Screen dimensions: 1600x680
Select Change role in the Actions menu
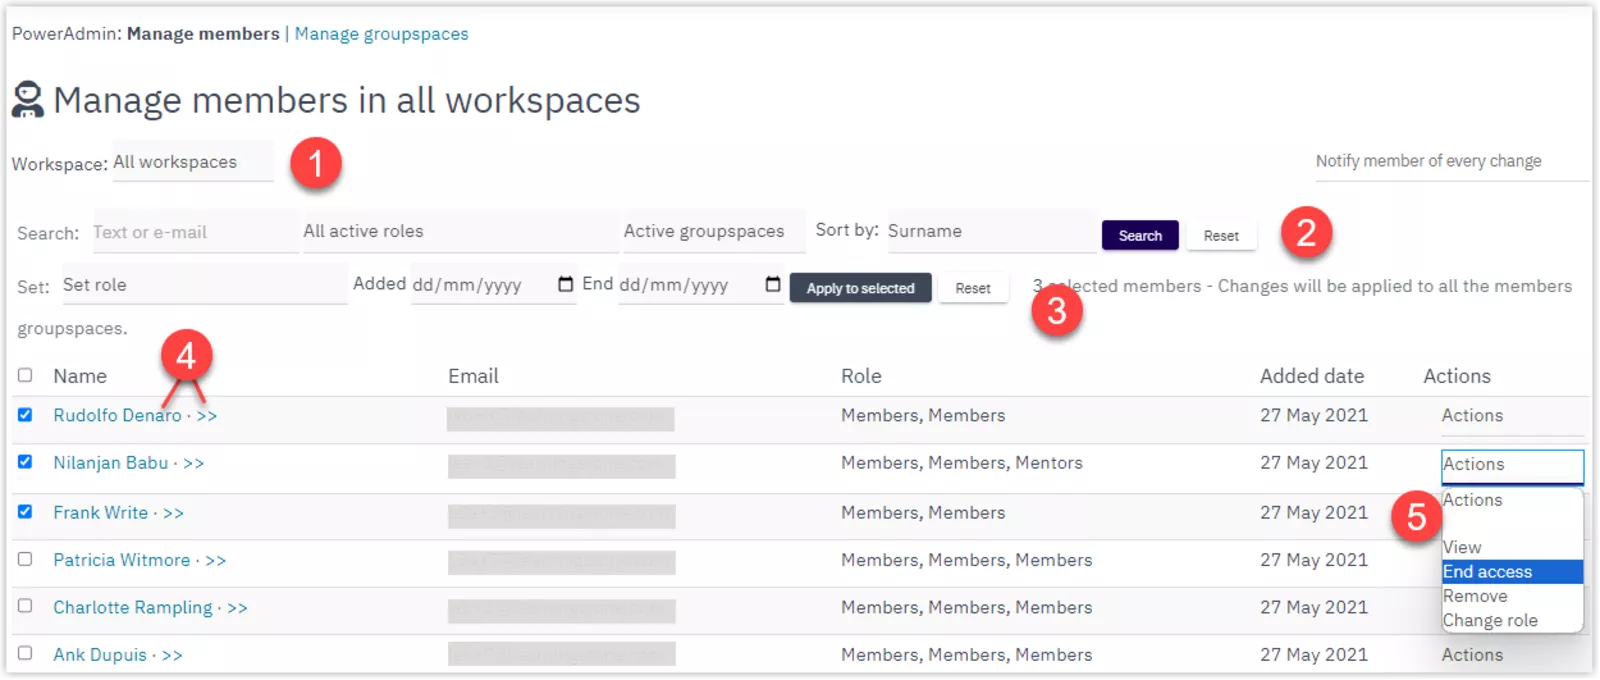point(1512,620)
